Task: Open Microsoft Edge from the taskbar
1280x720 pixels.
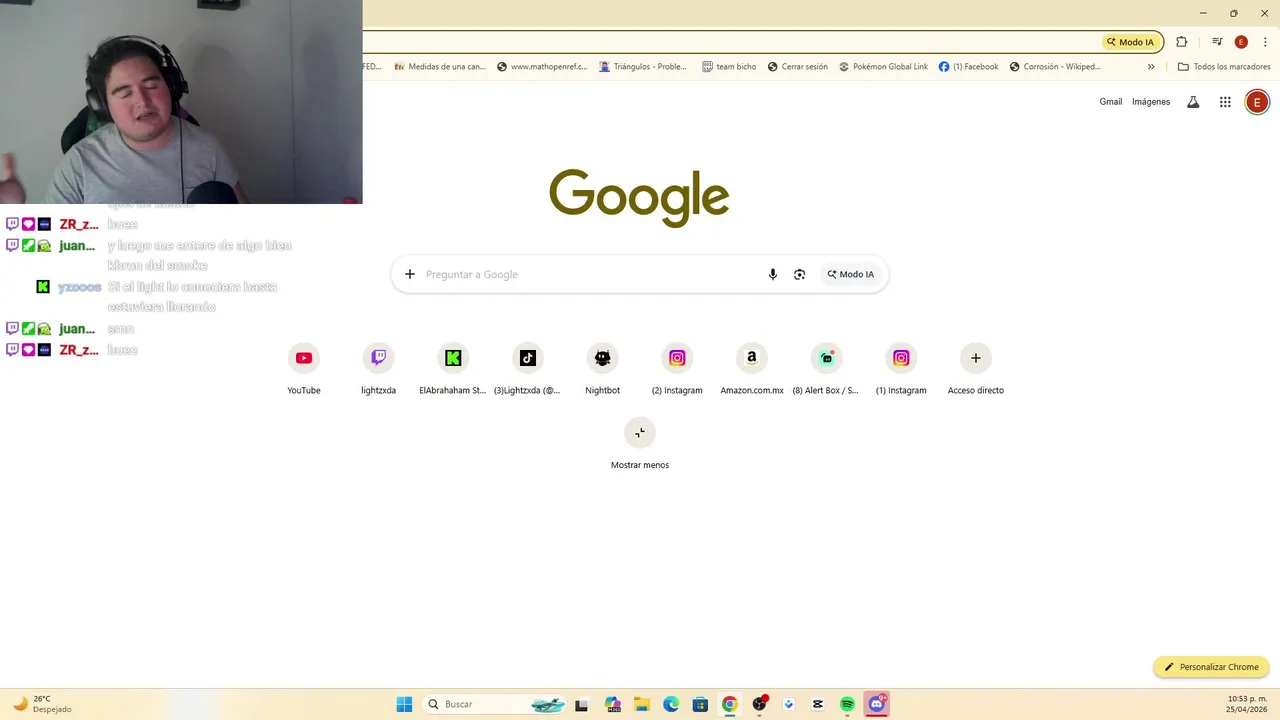Action: tap(671, 704)
